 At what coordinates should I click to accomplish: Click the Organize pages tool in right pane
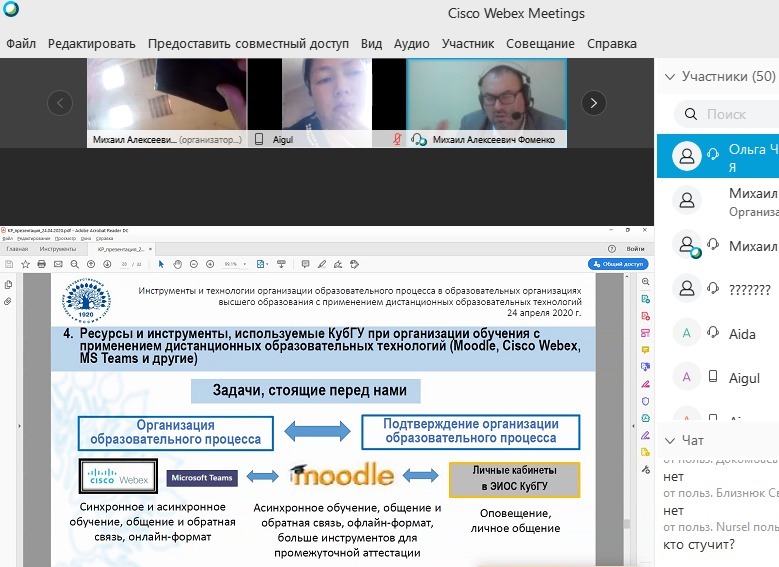point(645,333)
